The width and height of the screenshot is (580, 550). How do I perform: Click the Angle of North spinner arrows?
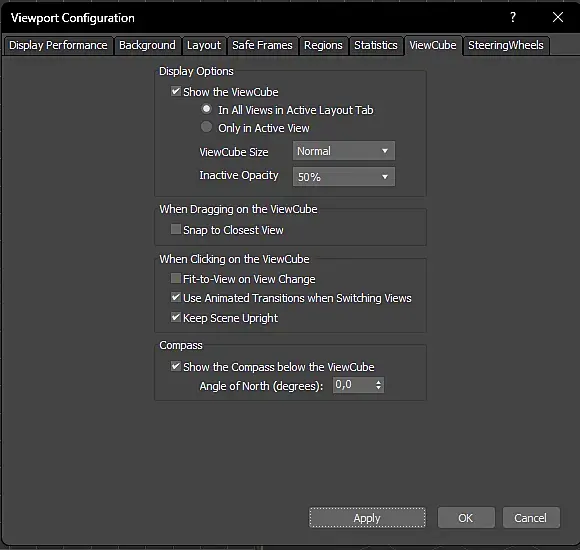pyautogui.click(x=378, y=385)
